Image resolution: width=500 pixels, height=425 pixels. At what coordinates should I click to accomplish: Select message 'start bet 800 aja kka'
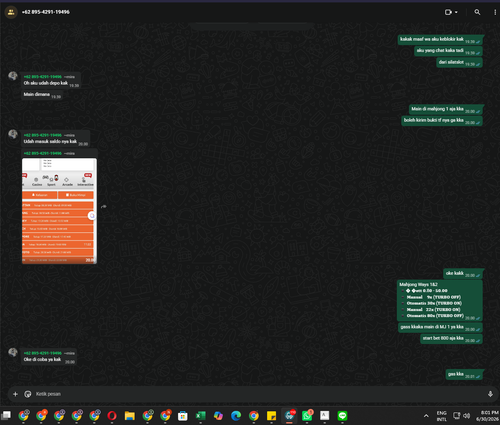[x=452, y=339]
